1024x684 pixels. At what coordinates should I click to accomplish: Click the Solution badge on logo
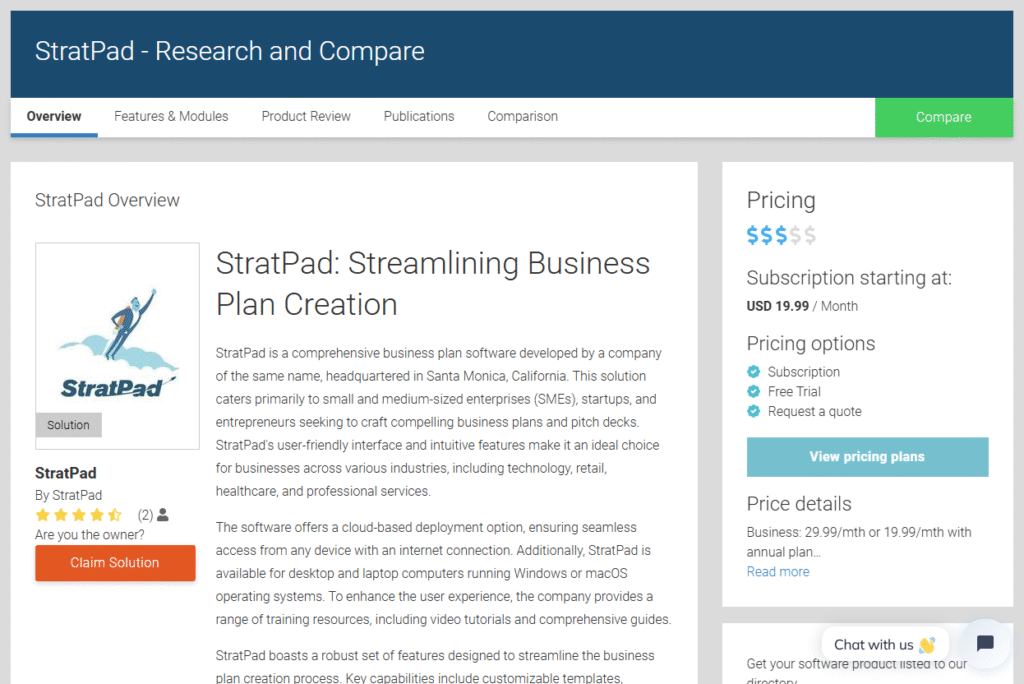(69, 425)
